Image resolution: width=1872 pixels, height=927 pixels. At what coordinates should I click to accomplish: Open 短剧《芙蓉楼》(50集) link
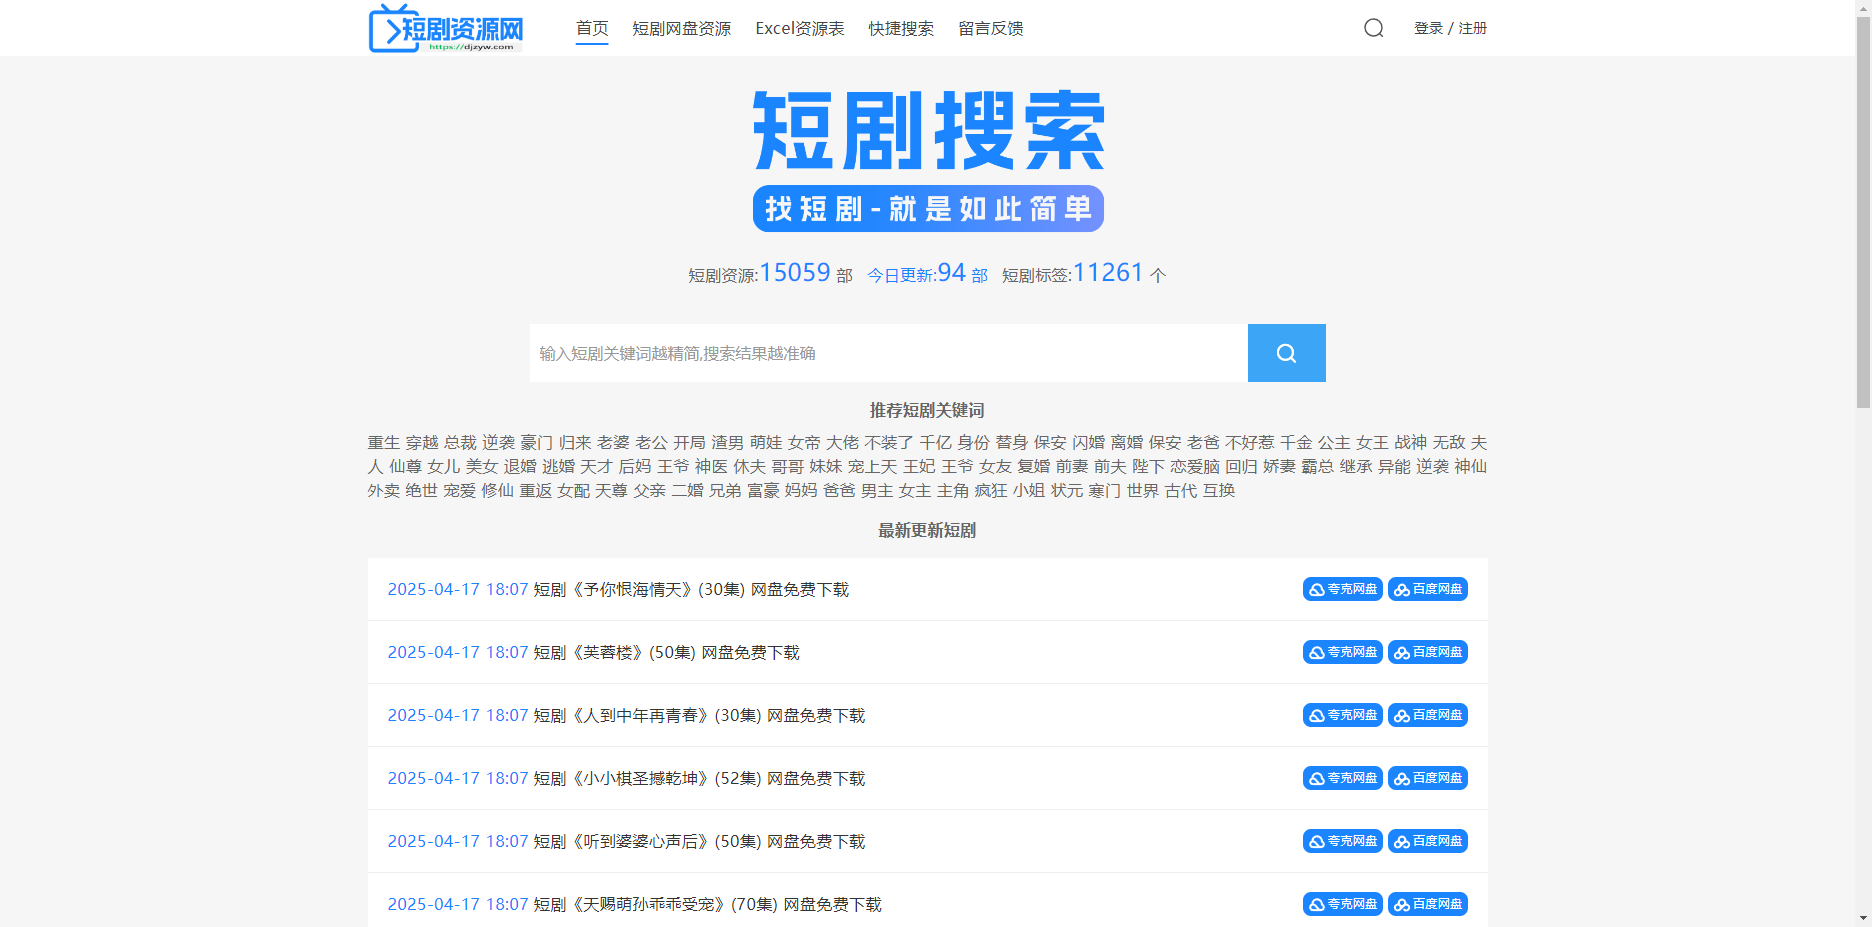tap(666, 653)
